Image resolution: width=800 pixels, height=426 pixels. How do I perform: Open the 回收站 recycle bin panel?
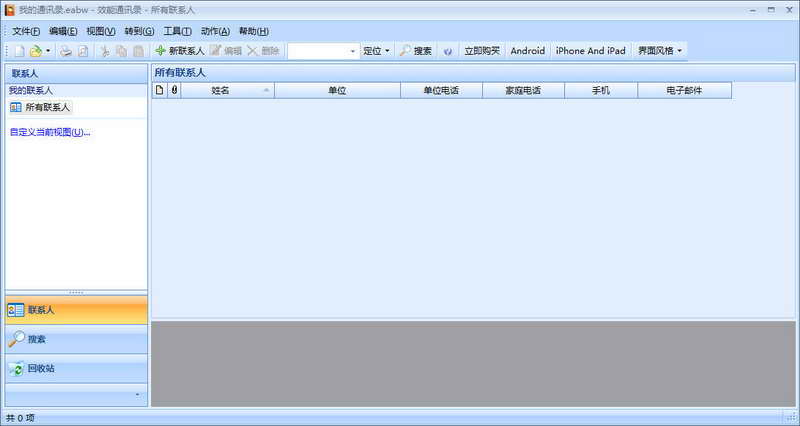[x=77, y=368]
